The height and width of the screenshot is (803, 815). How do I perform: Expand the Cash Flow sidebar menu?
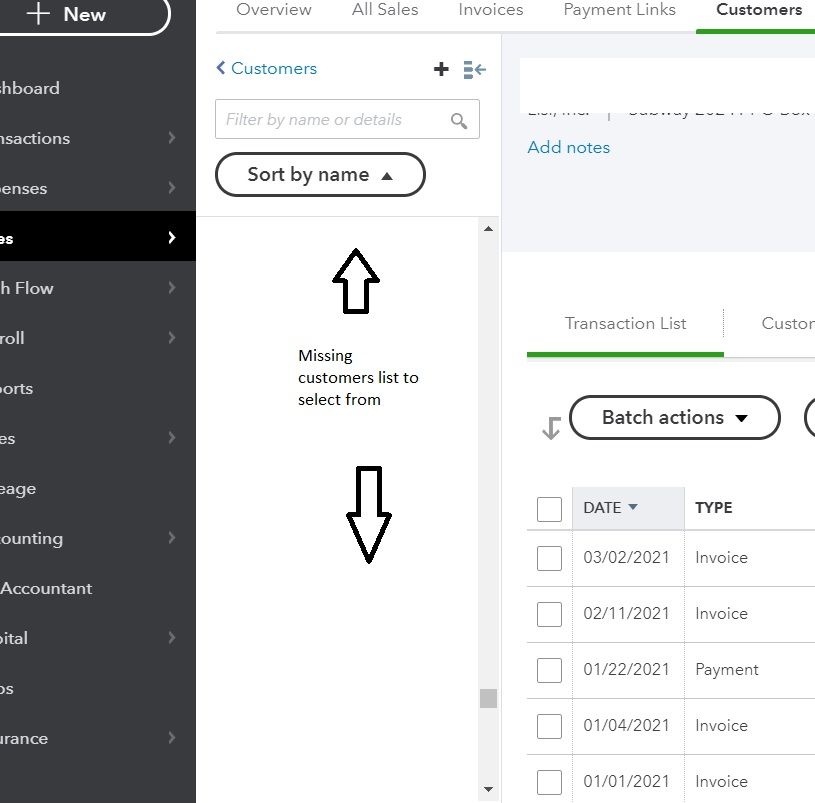click(x=172, y=288)
